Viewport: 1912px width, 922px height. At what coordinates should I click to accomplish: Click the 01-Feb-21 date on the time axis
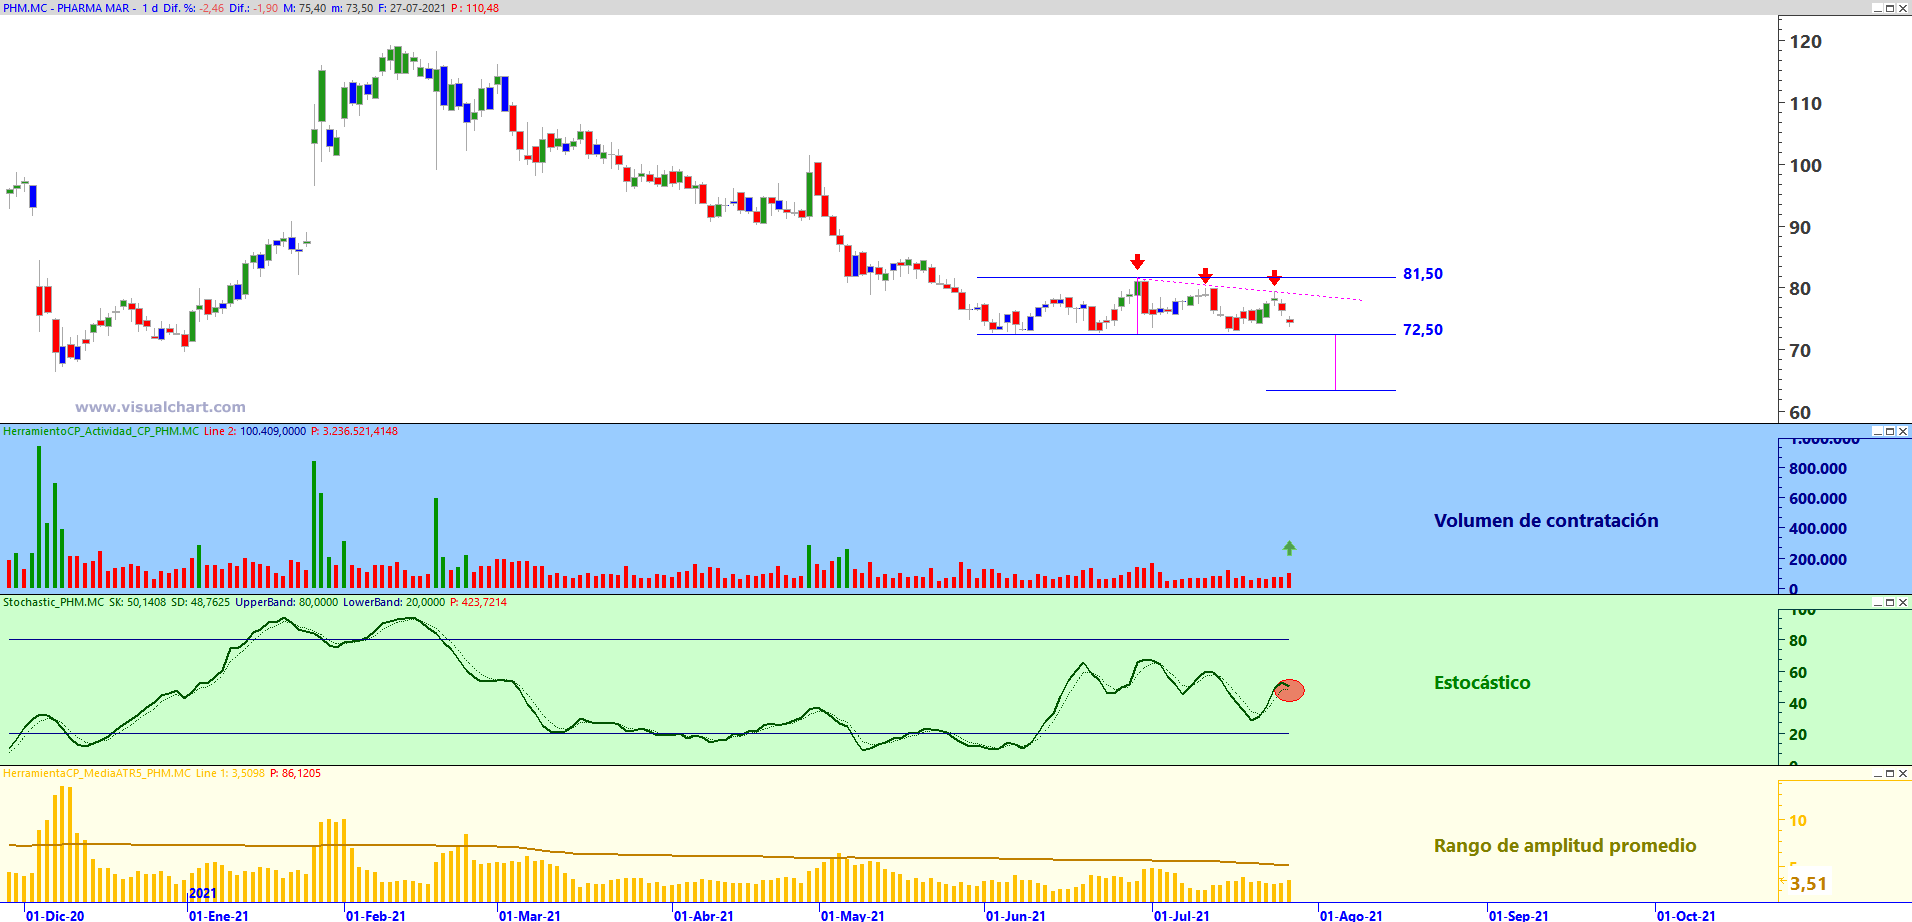point(376,916)
